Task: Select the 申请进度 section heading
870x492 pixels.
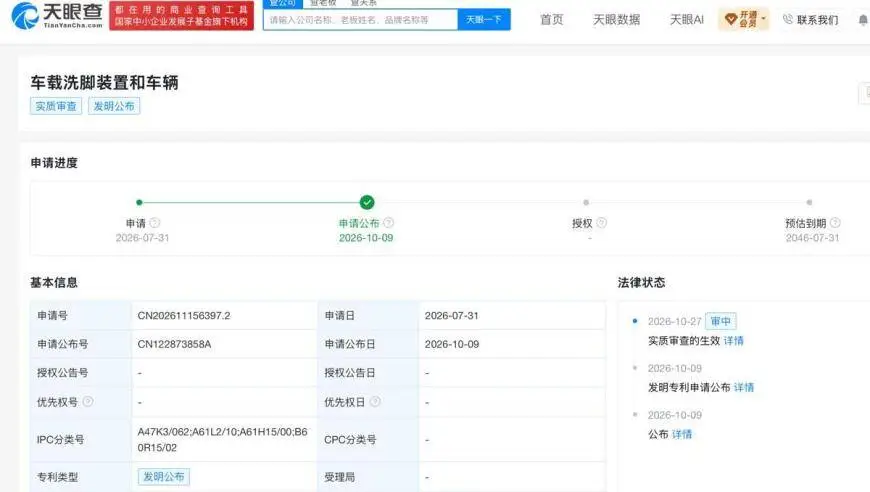Action: click(54, 163)
